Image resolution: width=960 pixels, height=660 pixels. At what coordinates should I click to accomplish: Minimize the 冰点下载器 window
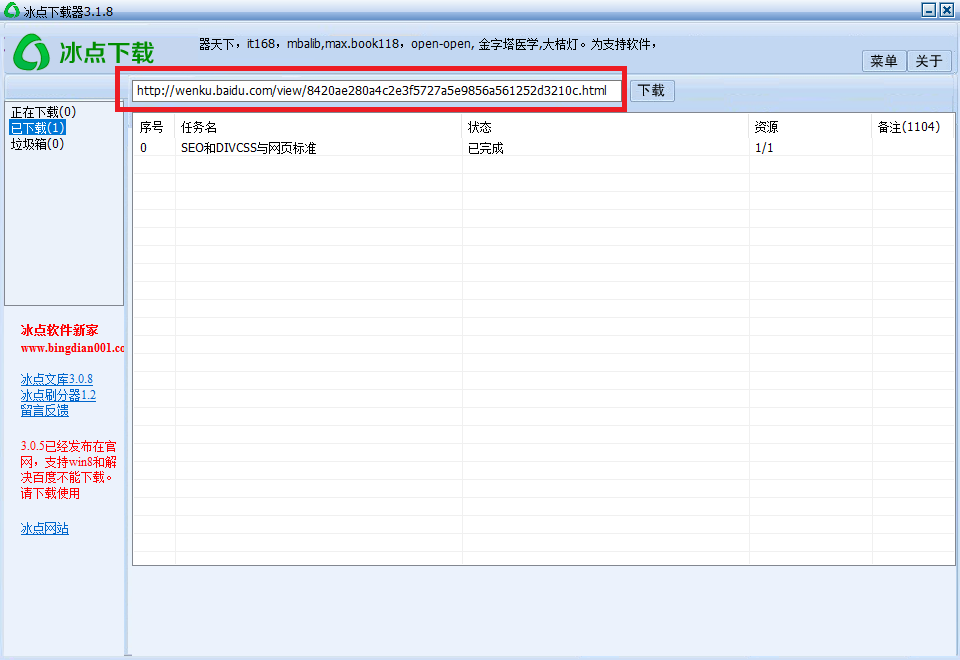pyautogui.click(x=929, y=10)
